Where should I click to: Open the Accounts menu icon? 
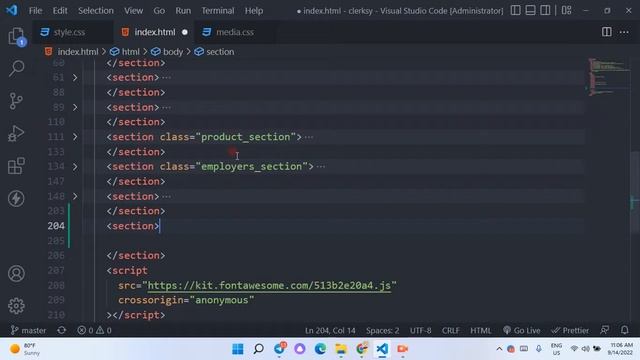16,273
